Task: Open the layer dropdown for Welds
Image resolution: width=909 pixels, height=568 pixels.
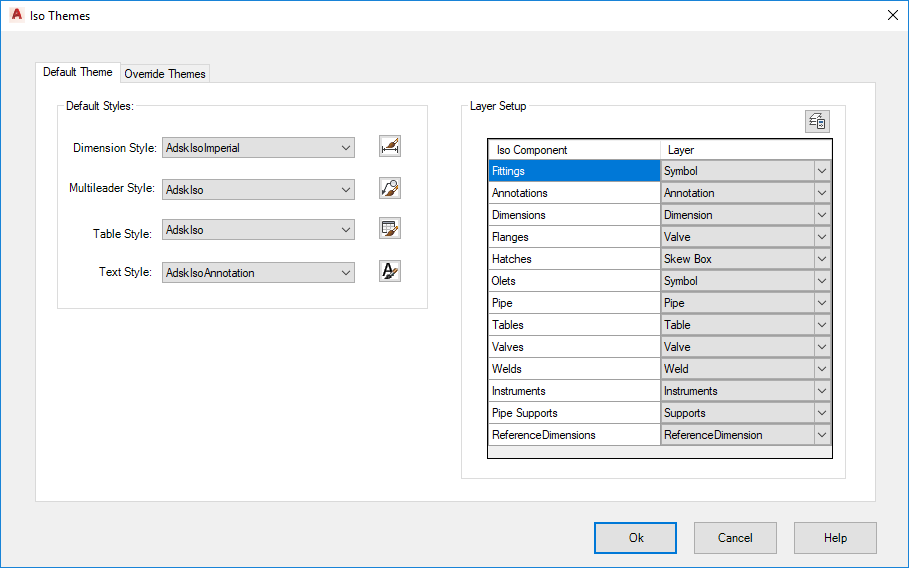Action: click(822, 369)
